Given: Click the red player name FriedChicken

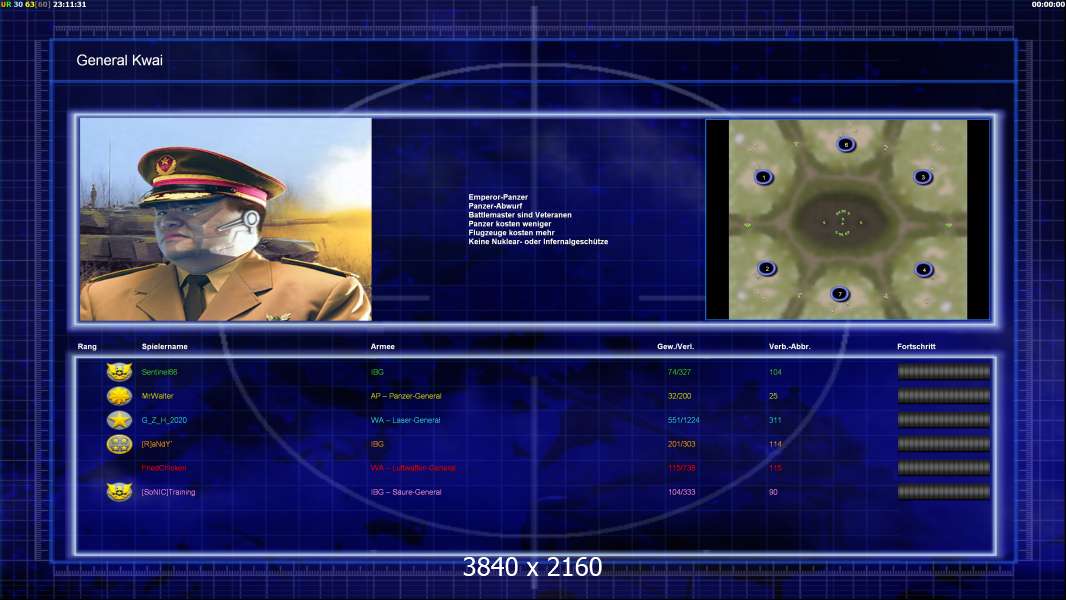Looking at the screenshot, I should click(x=164, y=468).
